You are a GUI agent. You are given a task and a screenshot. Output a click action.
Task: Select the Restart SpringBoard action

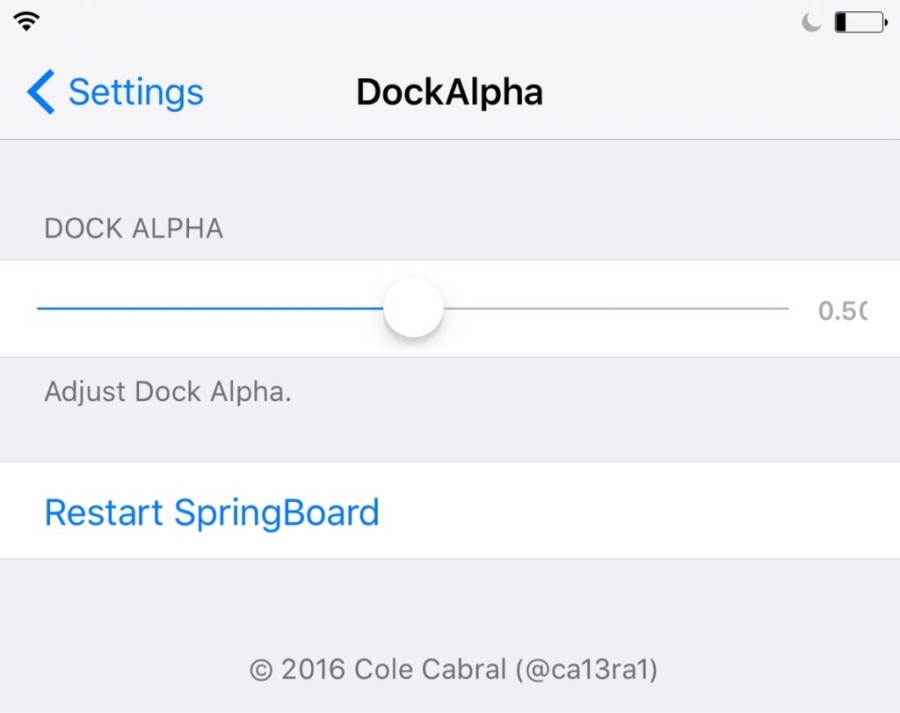(211, 511)
